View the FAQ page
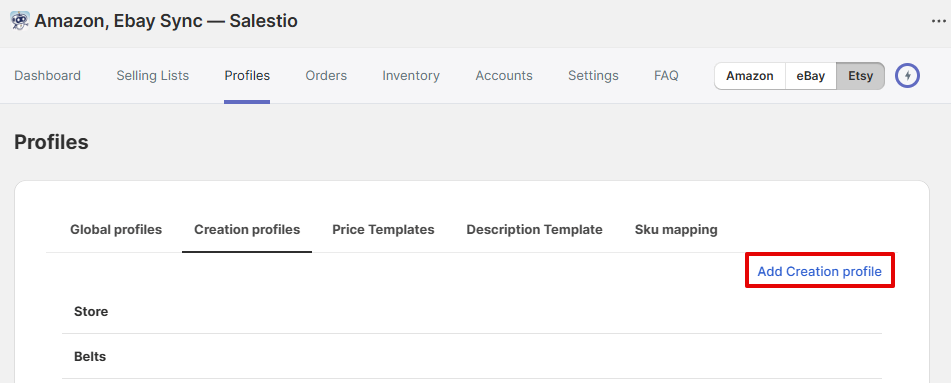The height and width of the screenshot is (383, 951). coord(666,76)
